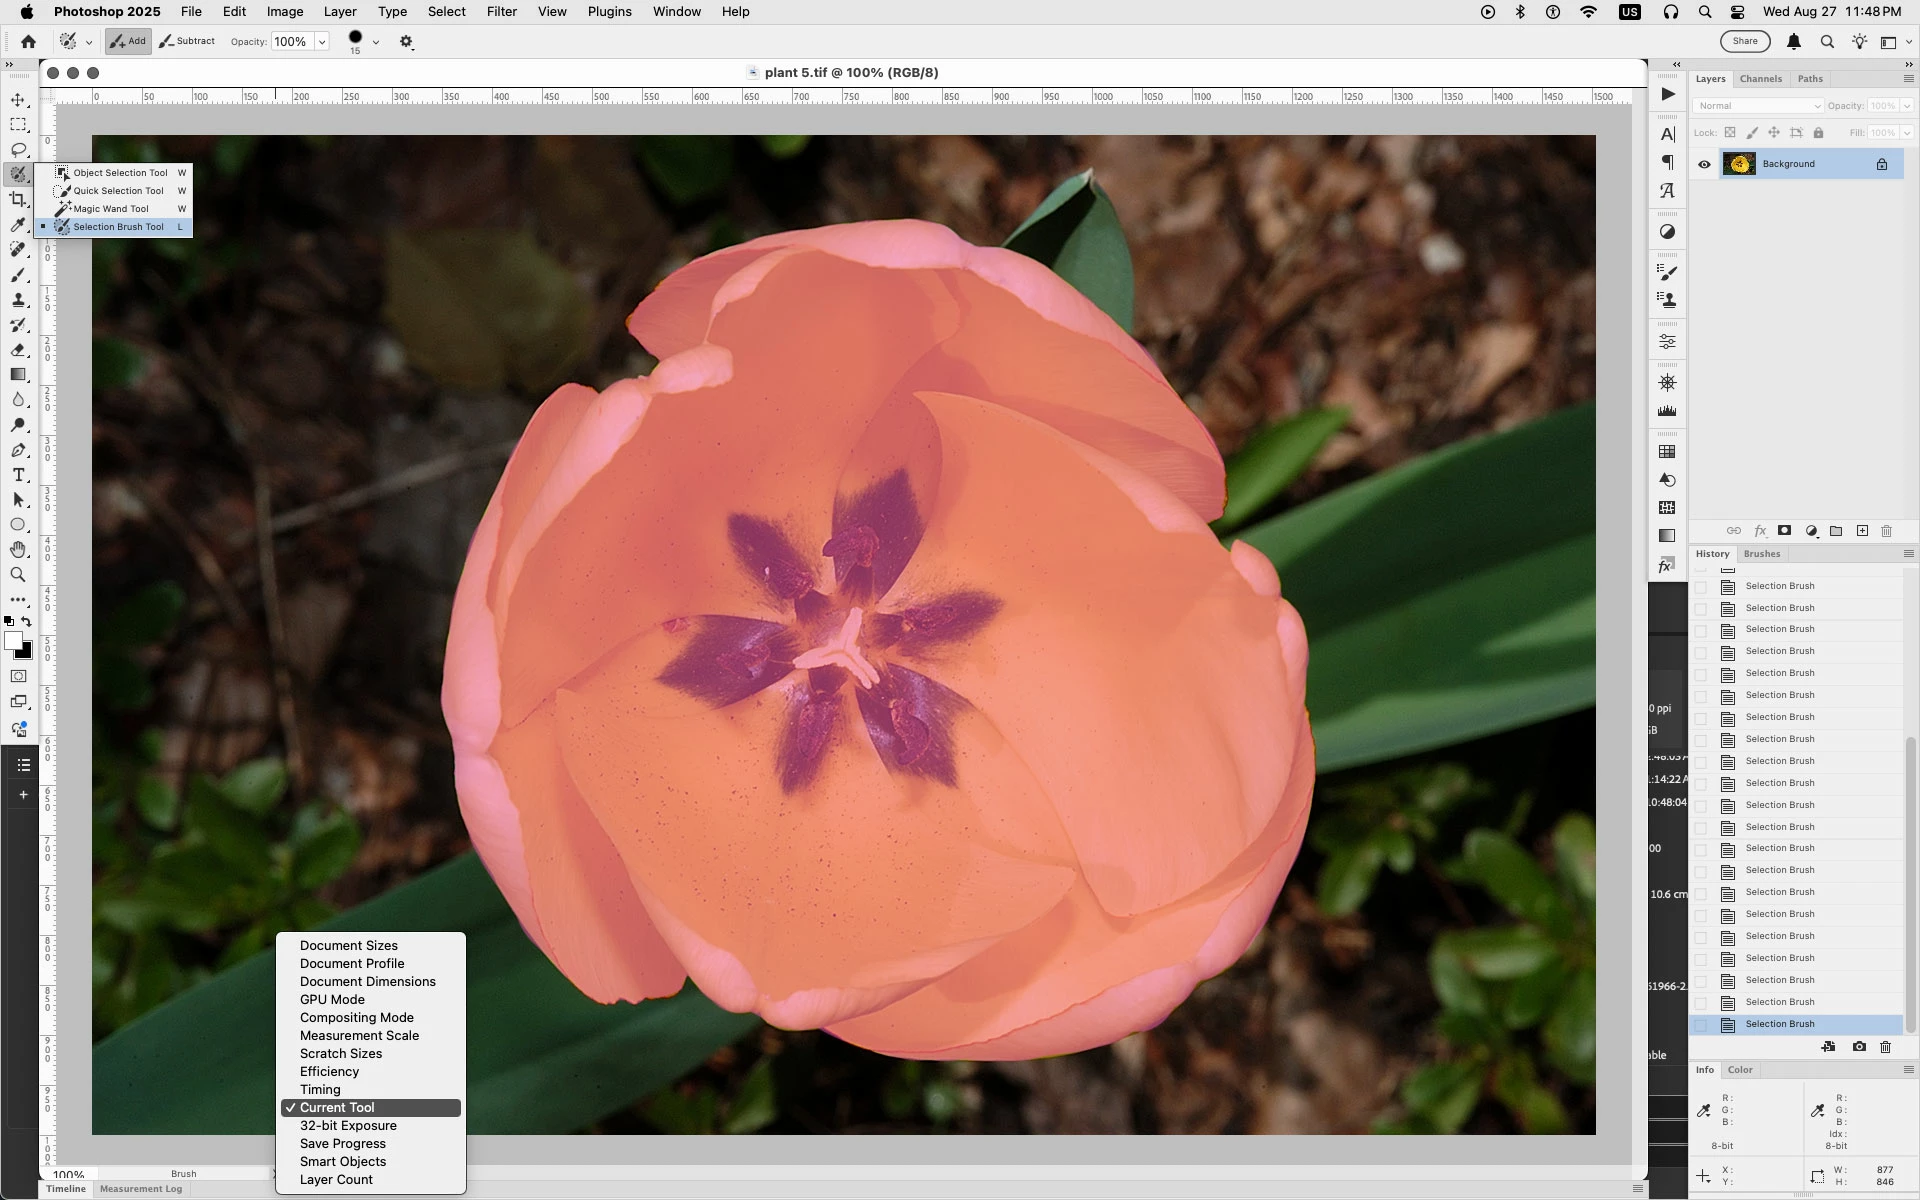The image size is (1920, 1200).
Task: Switch to the Channels tab
Action: tap(1760, 79)
